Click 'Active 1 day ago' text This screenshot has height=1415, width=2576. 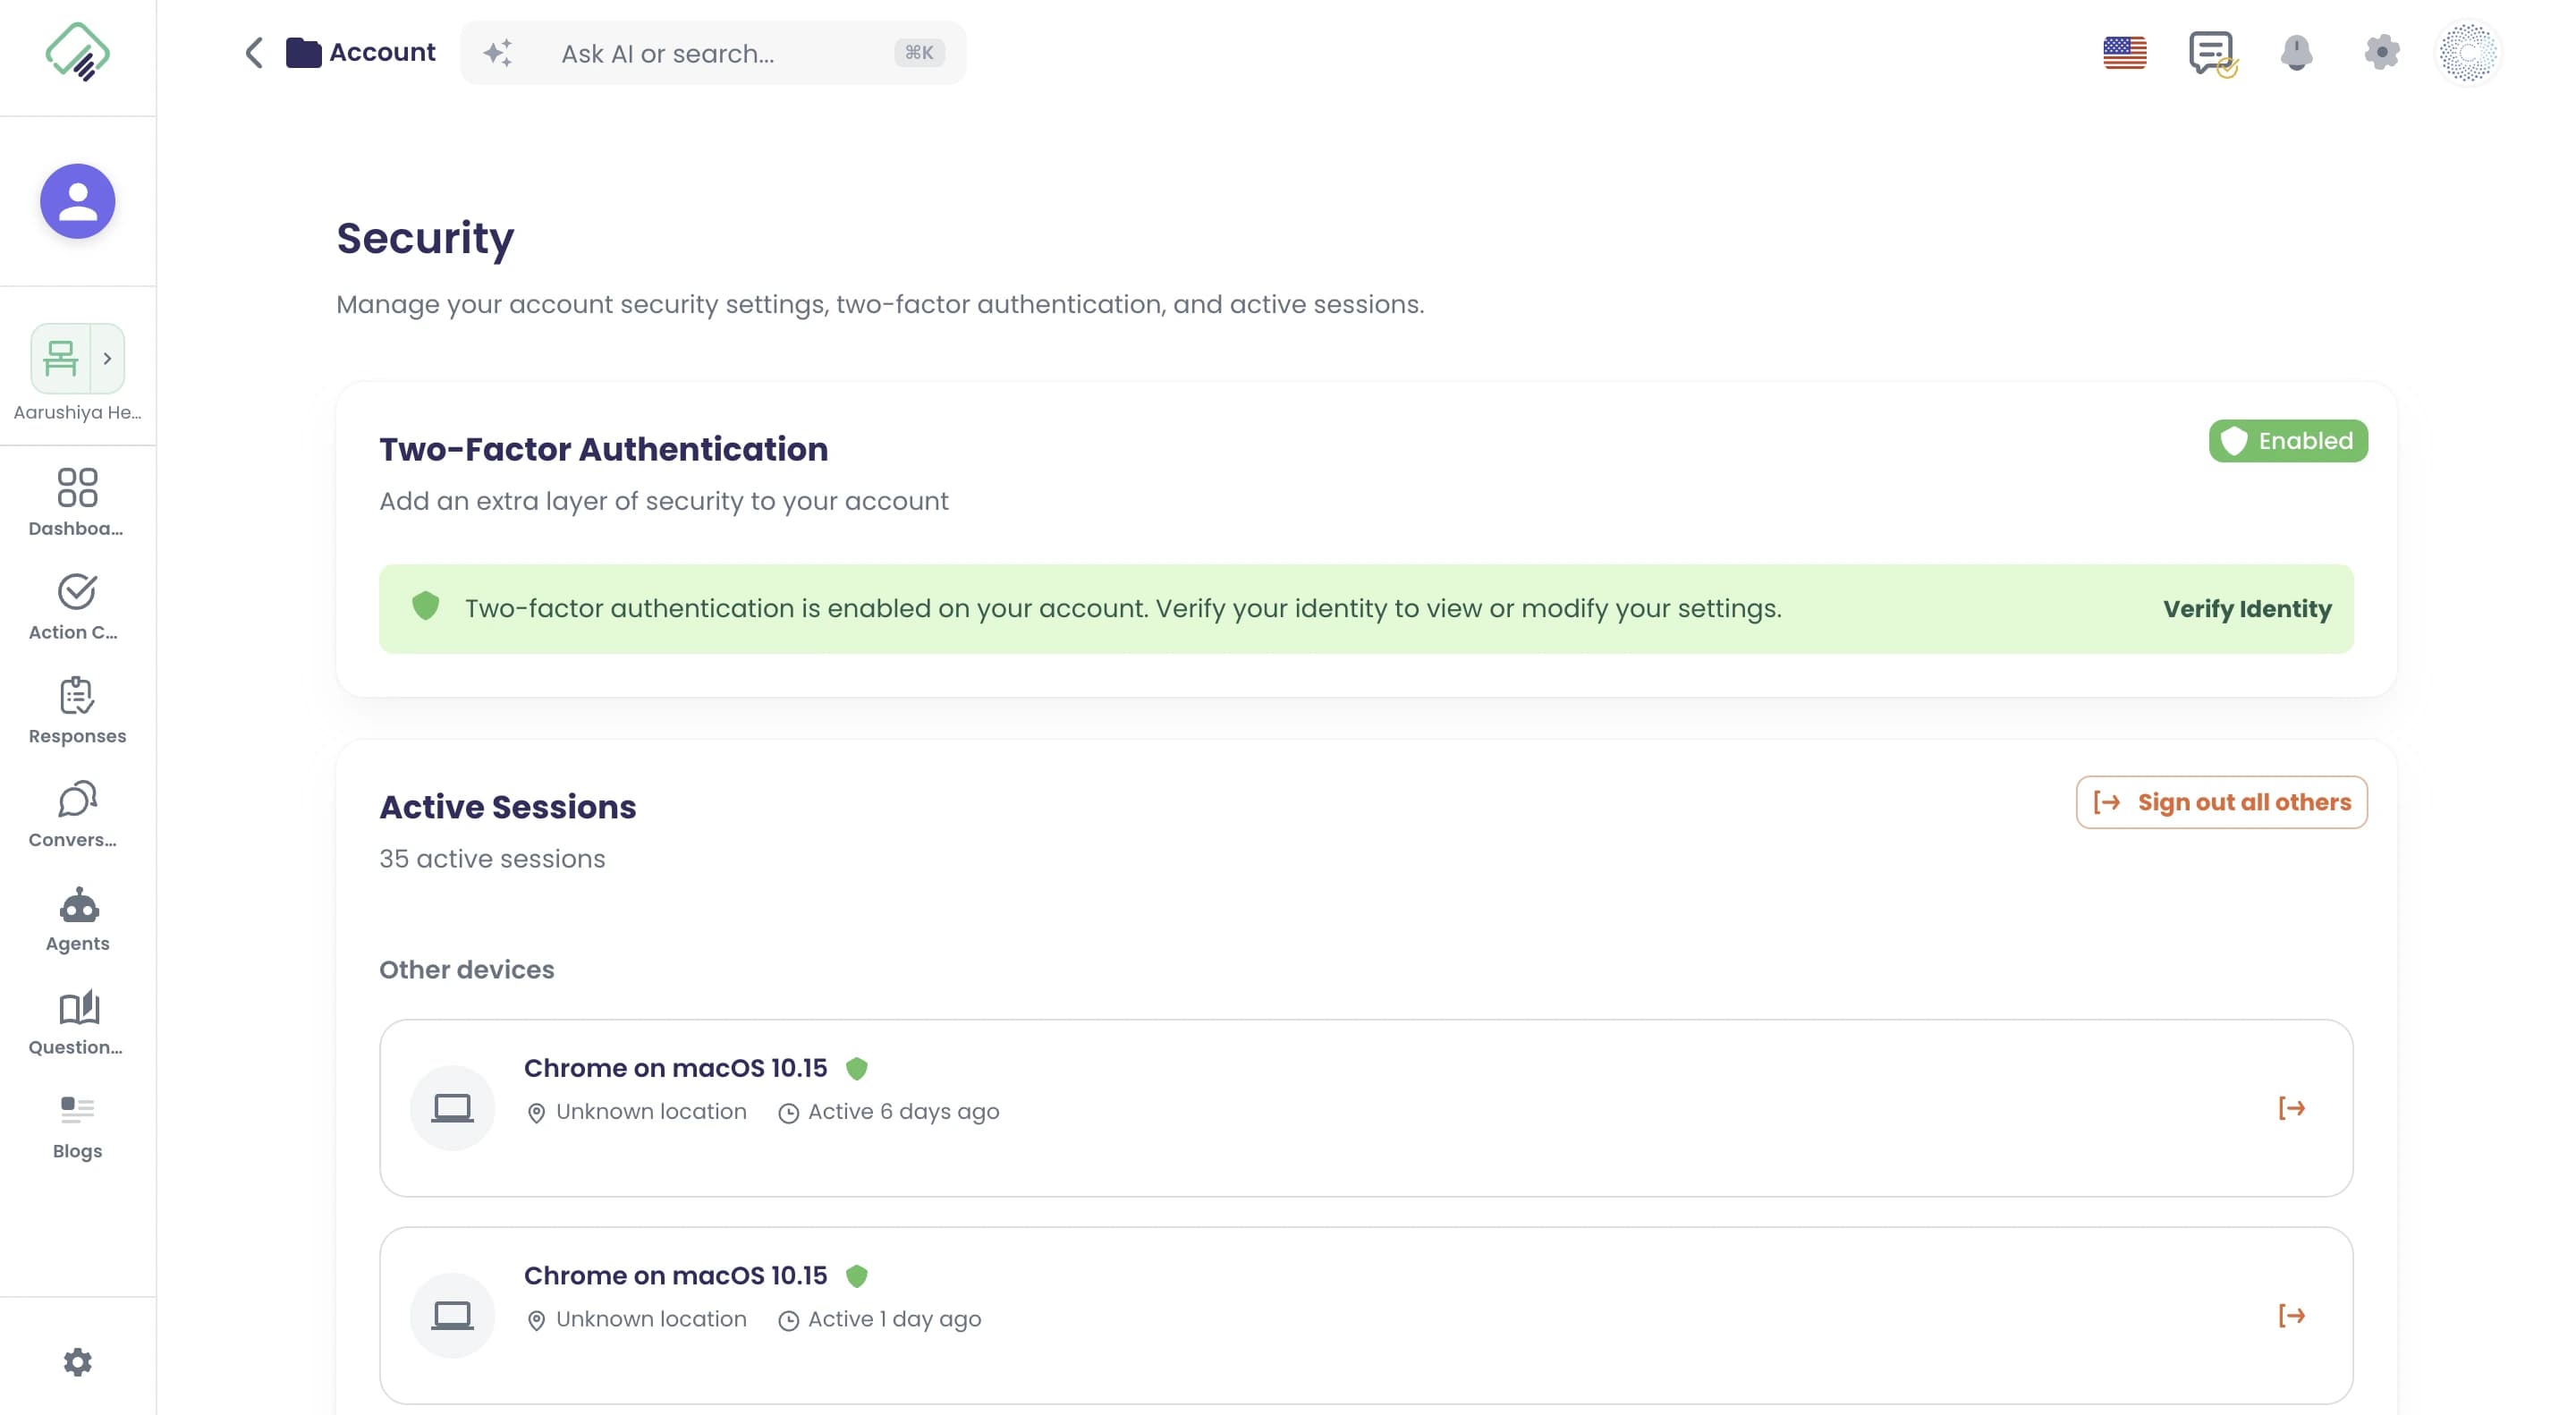[x=894, y=1319]
